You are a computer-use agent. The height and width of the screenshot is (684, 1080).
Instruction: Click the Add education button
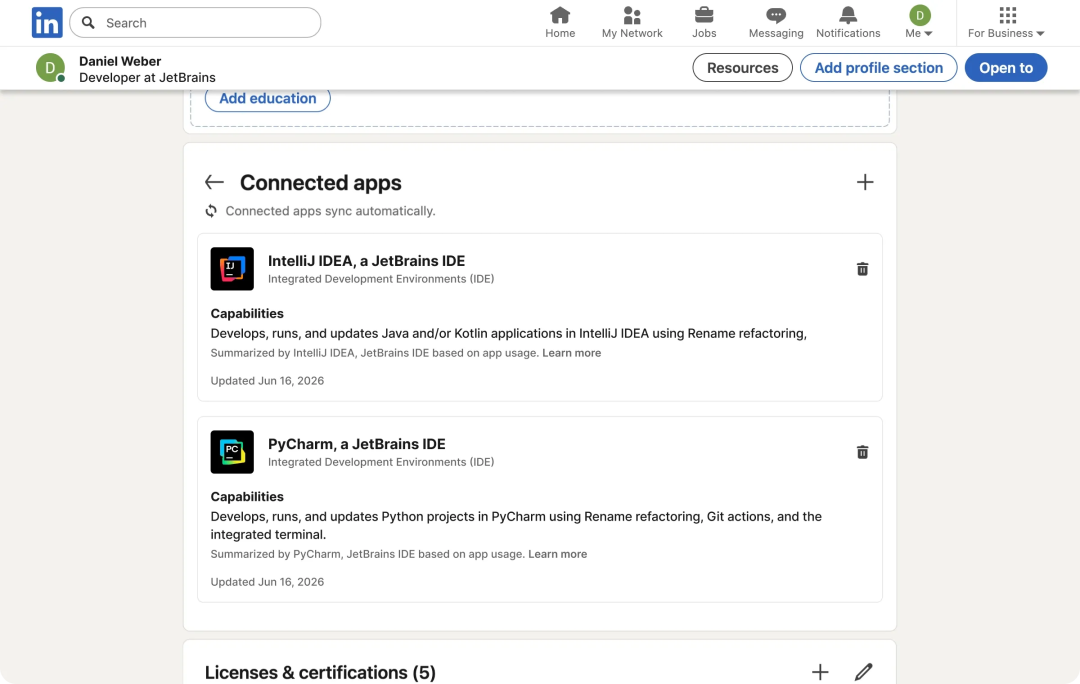coord(268,99)
